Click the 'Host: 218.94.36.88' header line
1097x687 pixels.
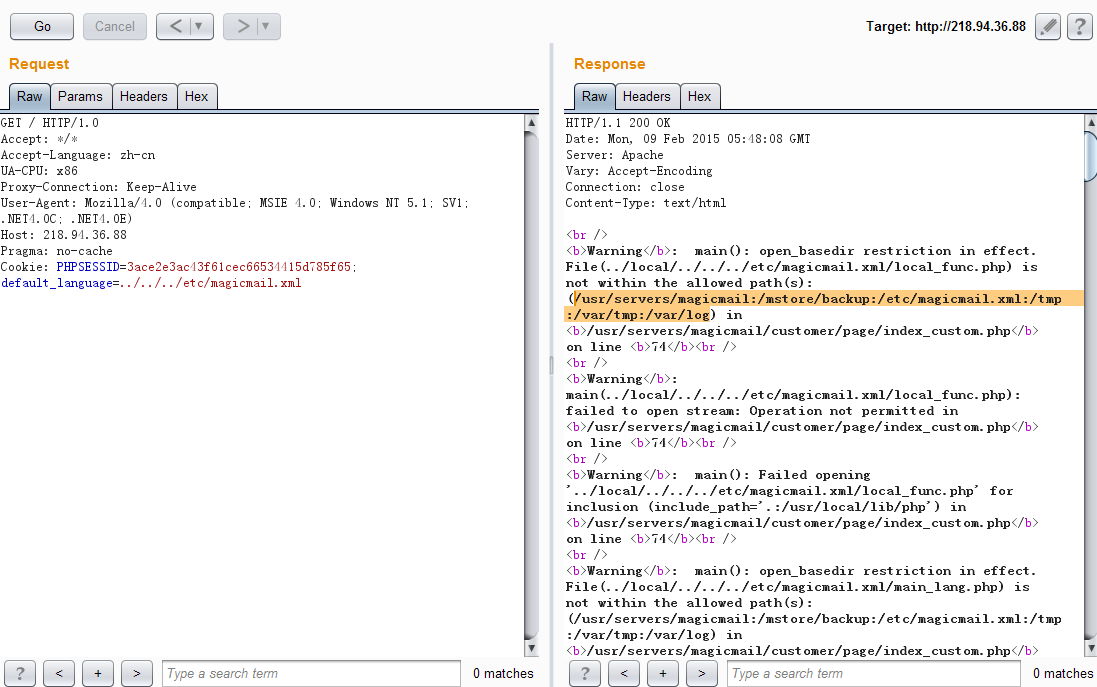(x=64, y=235)
